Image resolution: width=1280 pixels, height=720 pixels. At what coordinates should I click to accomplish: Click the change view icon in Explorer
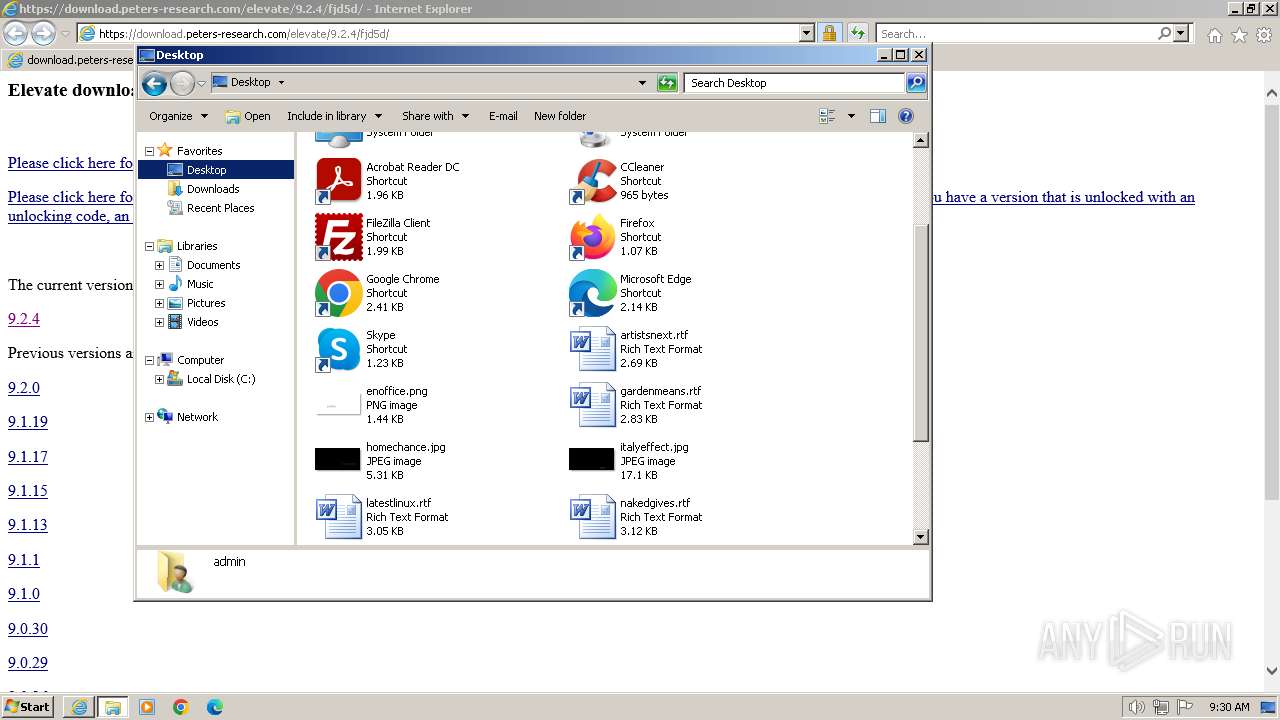[827, 116]
